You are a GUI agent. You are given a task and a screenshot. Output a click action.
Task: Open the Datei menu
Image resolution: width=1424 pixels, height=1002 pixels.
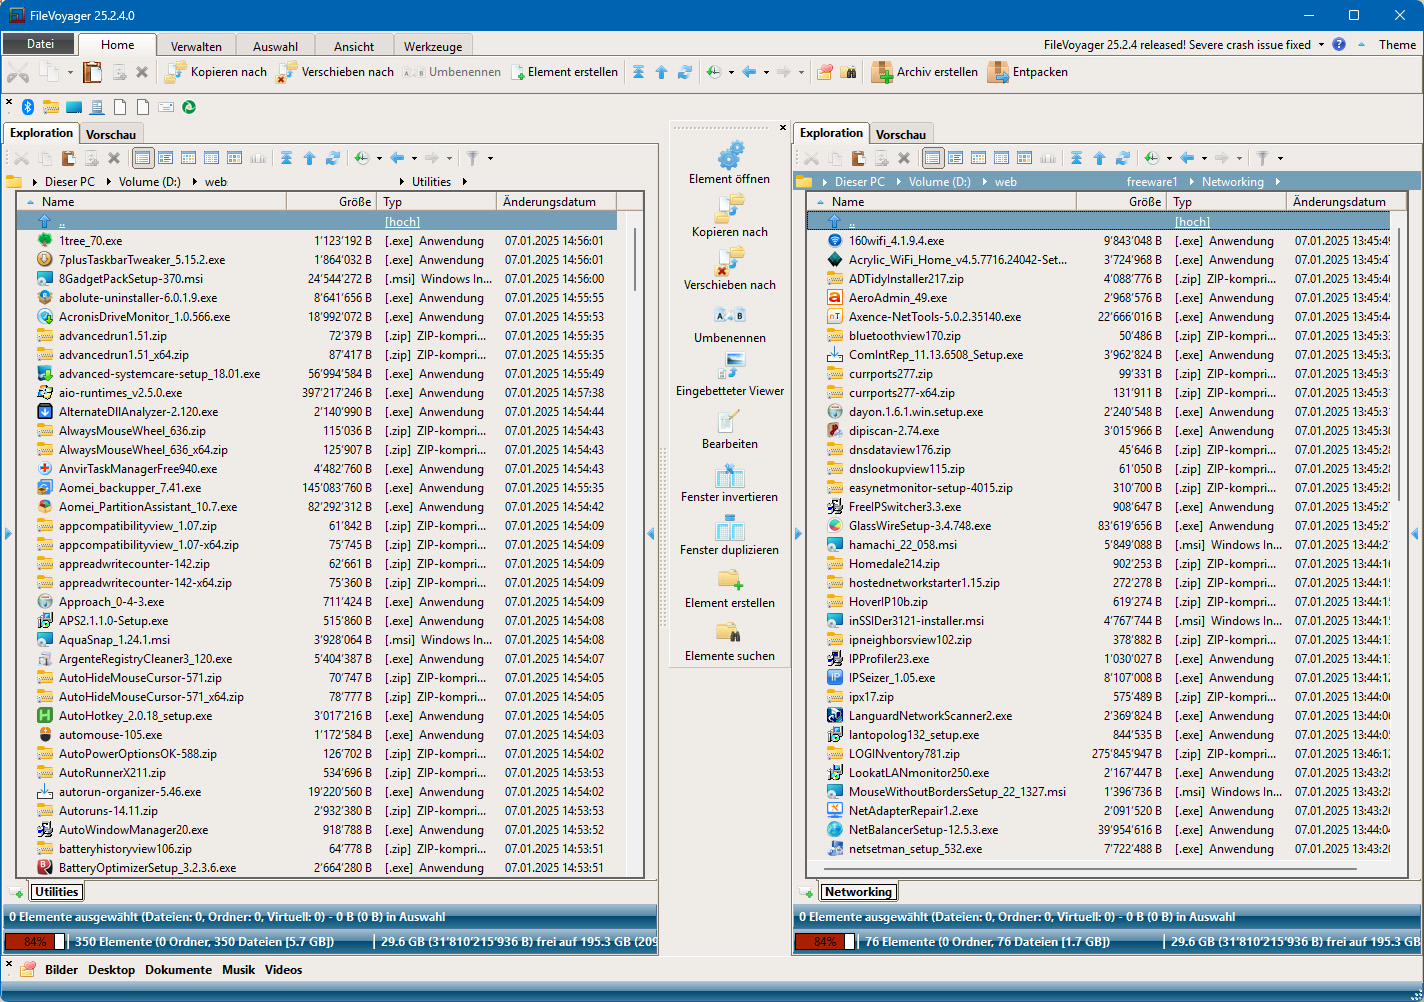point(40,44)
